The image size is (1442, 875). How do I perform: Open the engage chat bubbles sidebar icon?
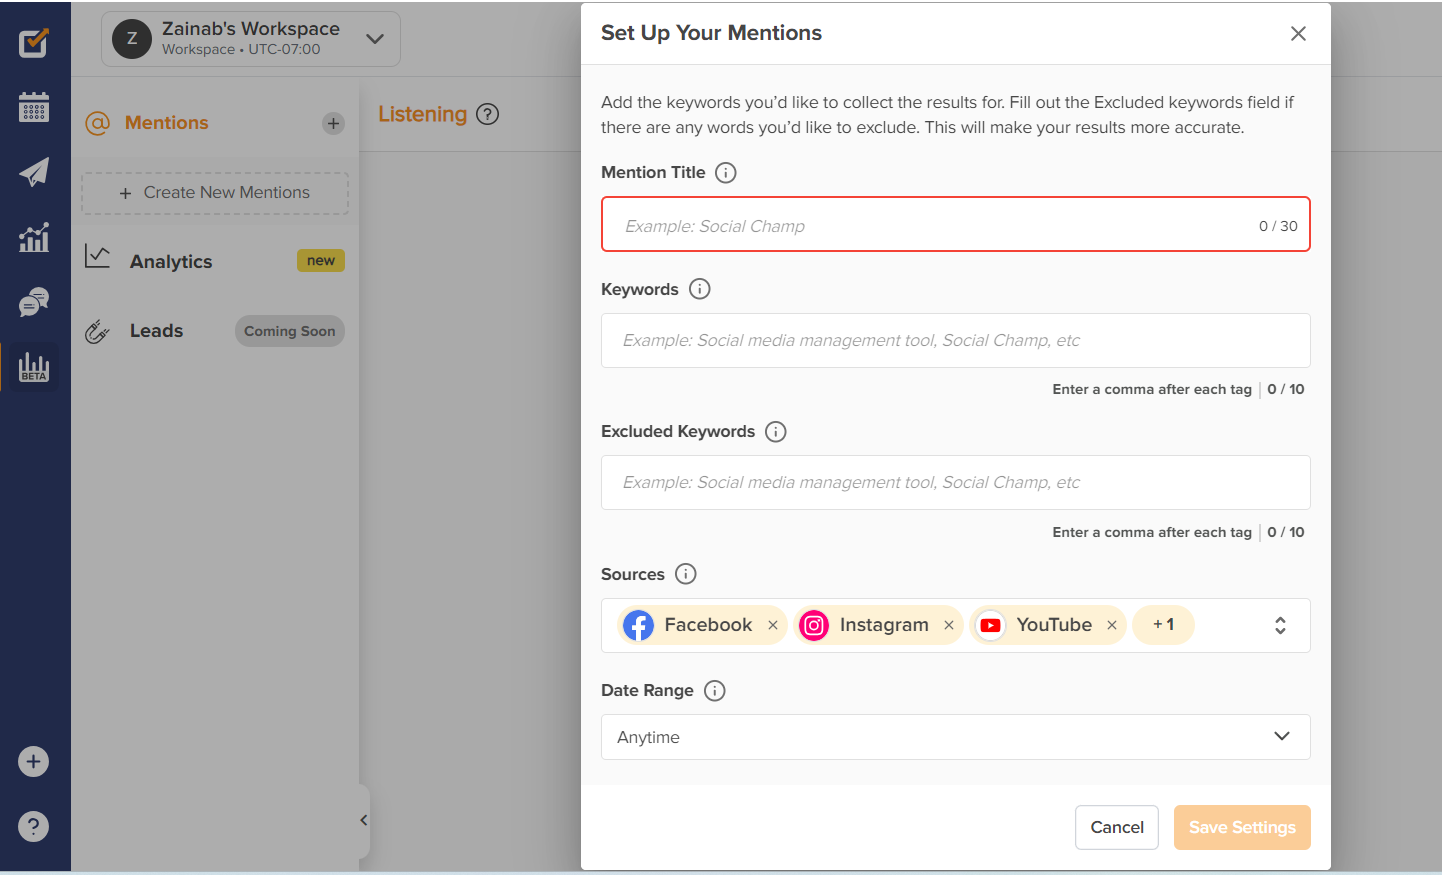pyautogui.click(x=33, y=302)
